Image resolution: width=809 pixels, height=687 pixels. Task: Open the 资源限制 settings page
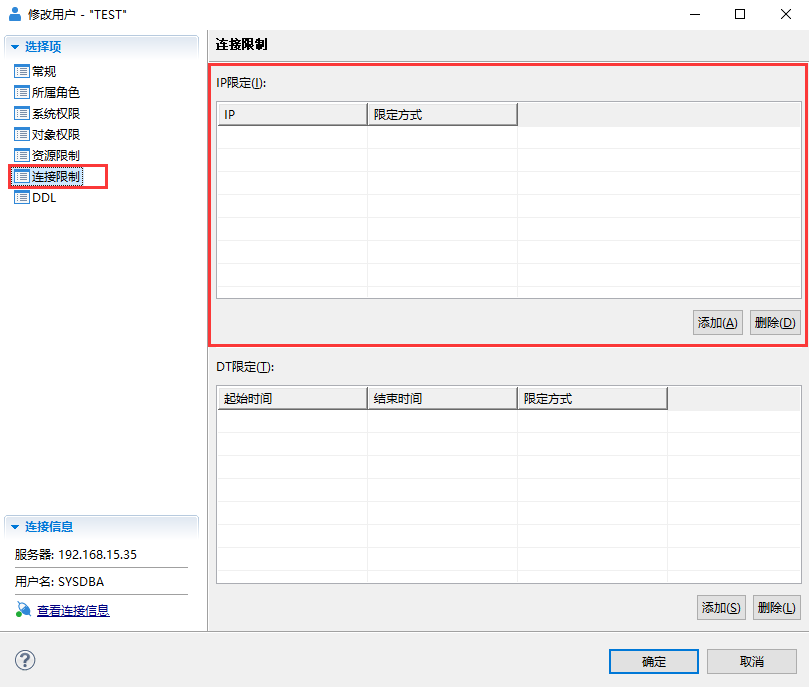(56, 155)
